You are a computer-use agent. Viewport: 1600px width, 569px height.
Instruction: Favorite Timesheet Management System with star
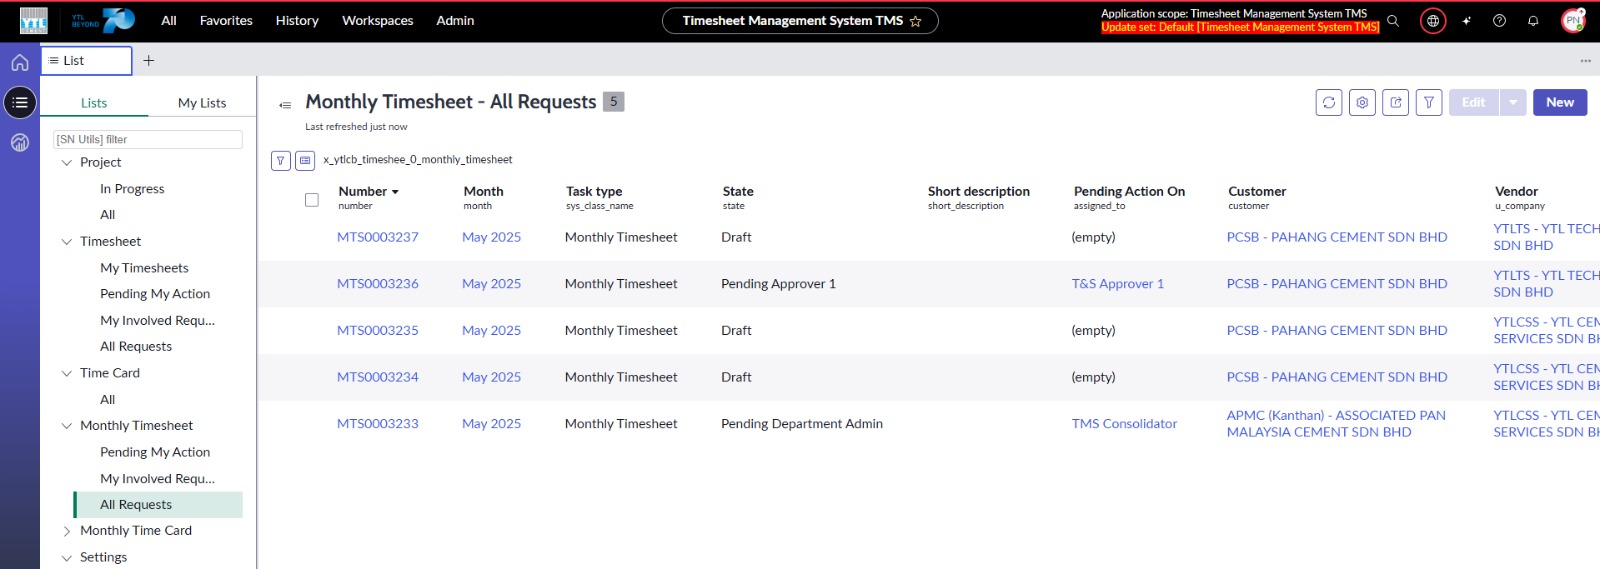(915, 21)
